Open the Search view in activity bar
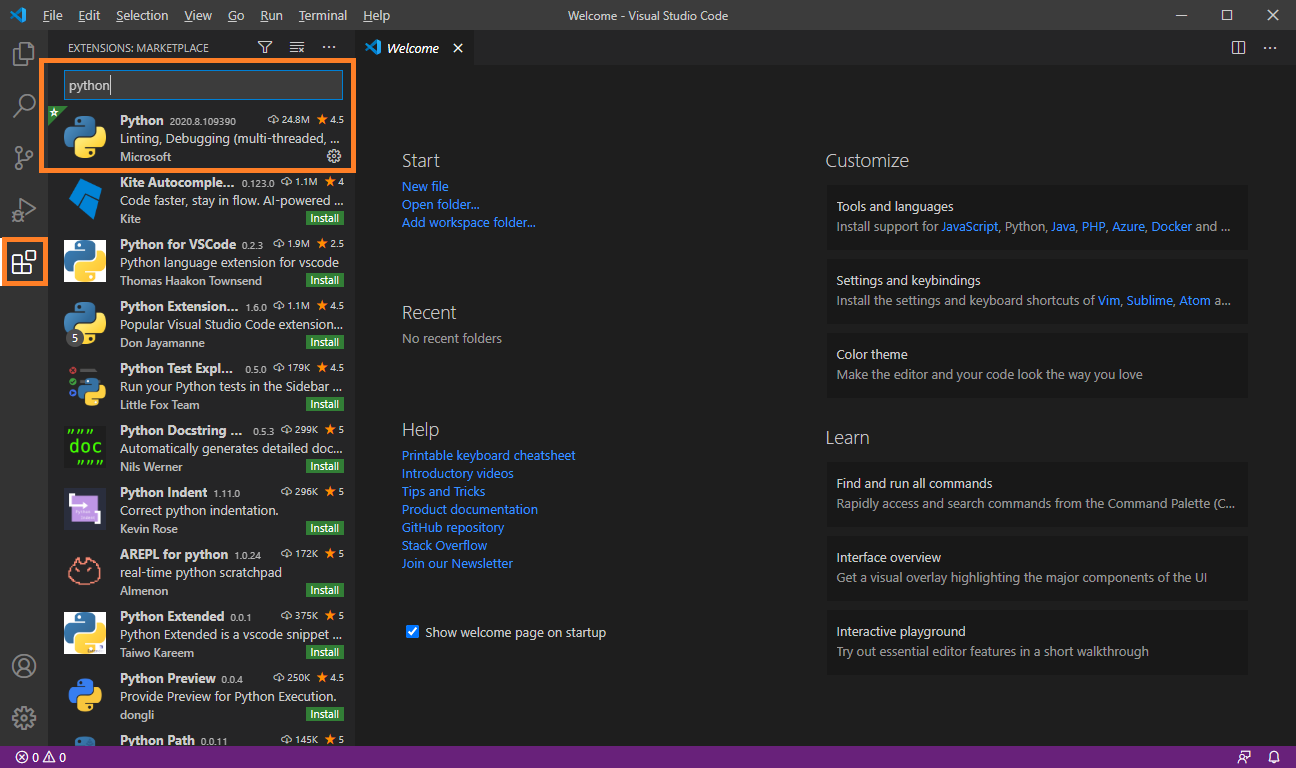The width and height of the screenshot is (1296, 768). (24, 106)
